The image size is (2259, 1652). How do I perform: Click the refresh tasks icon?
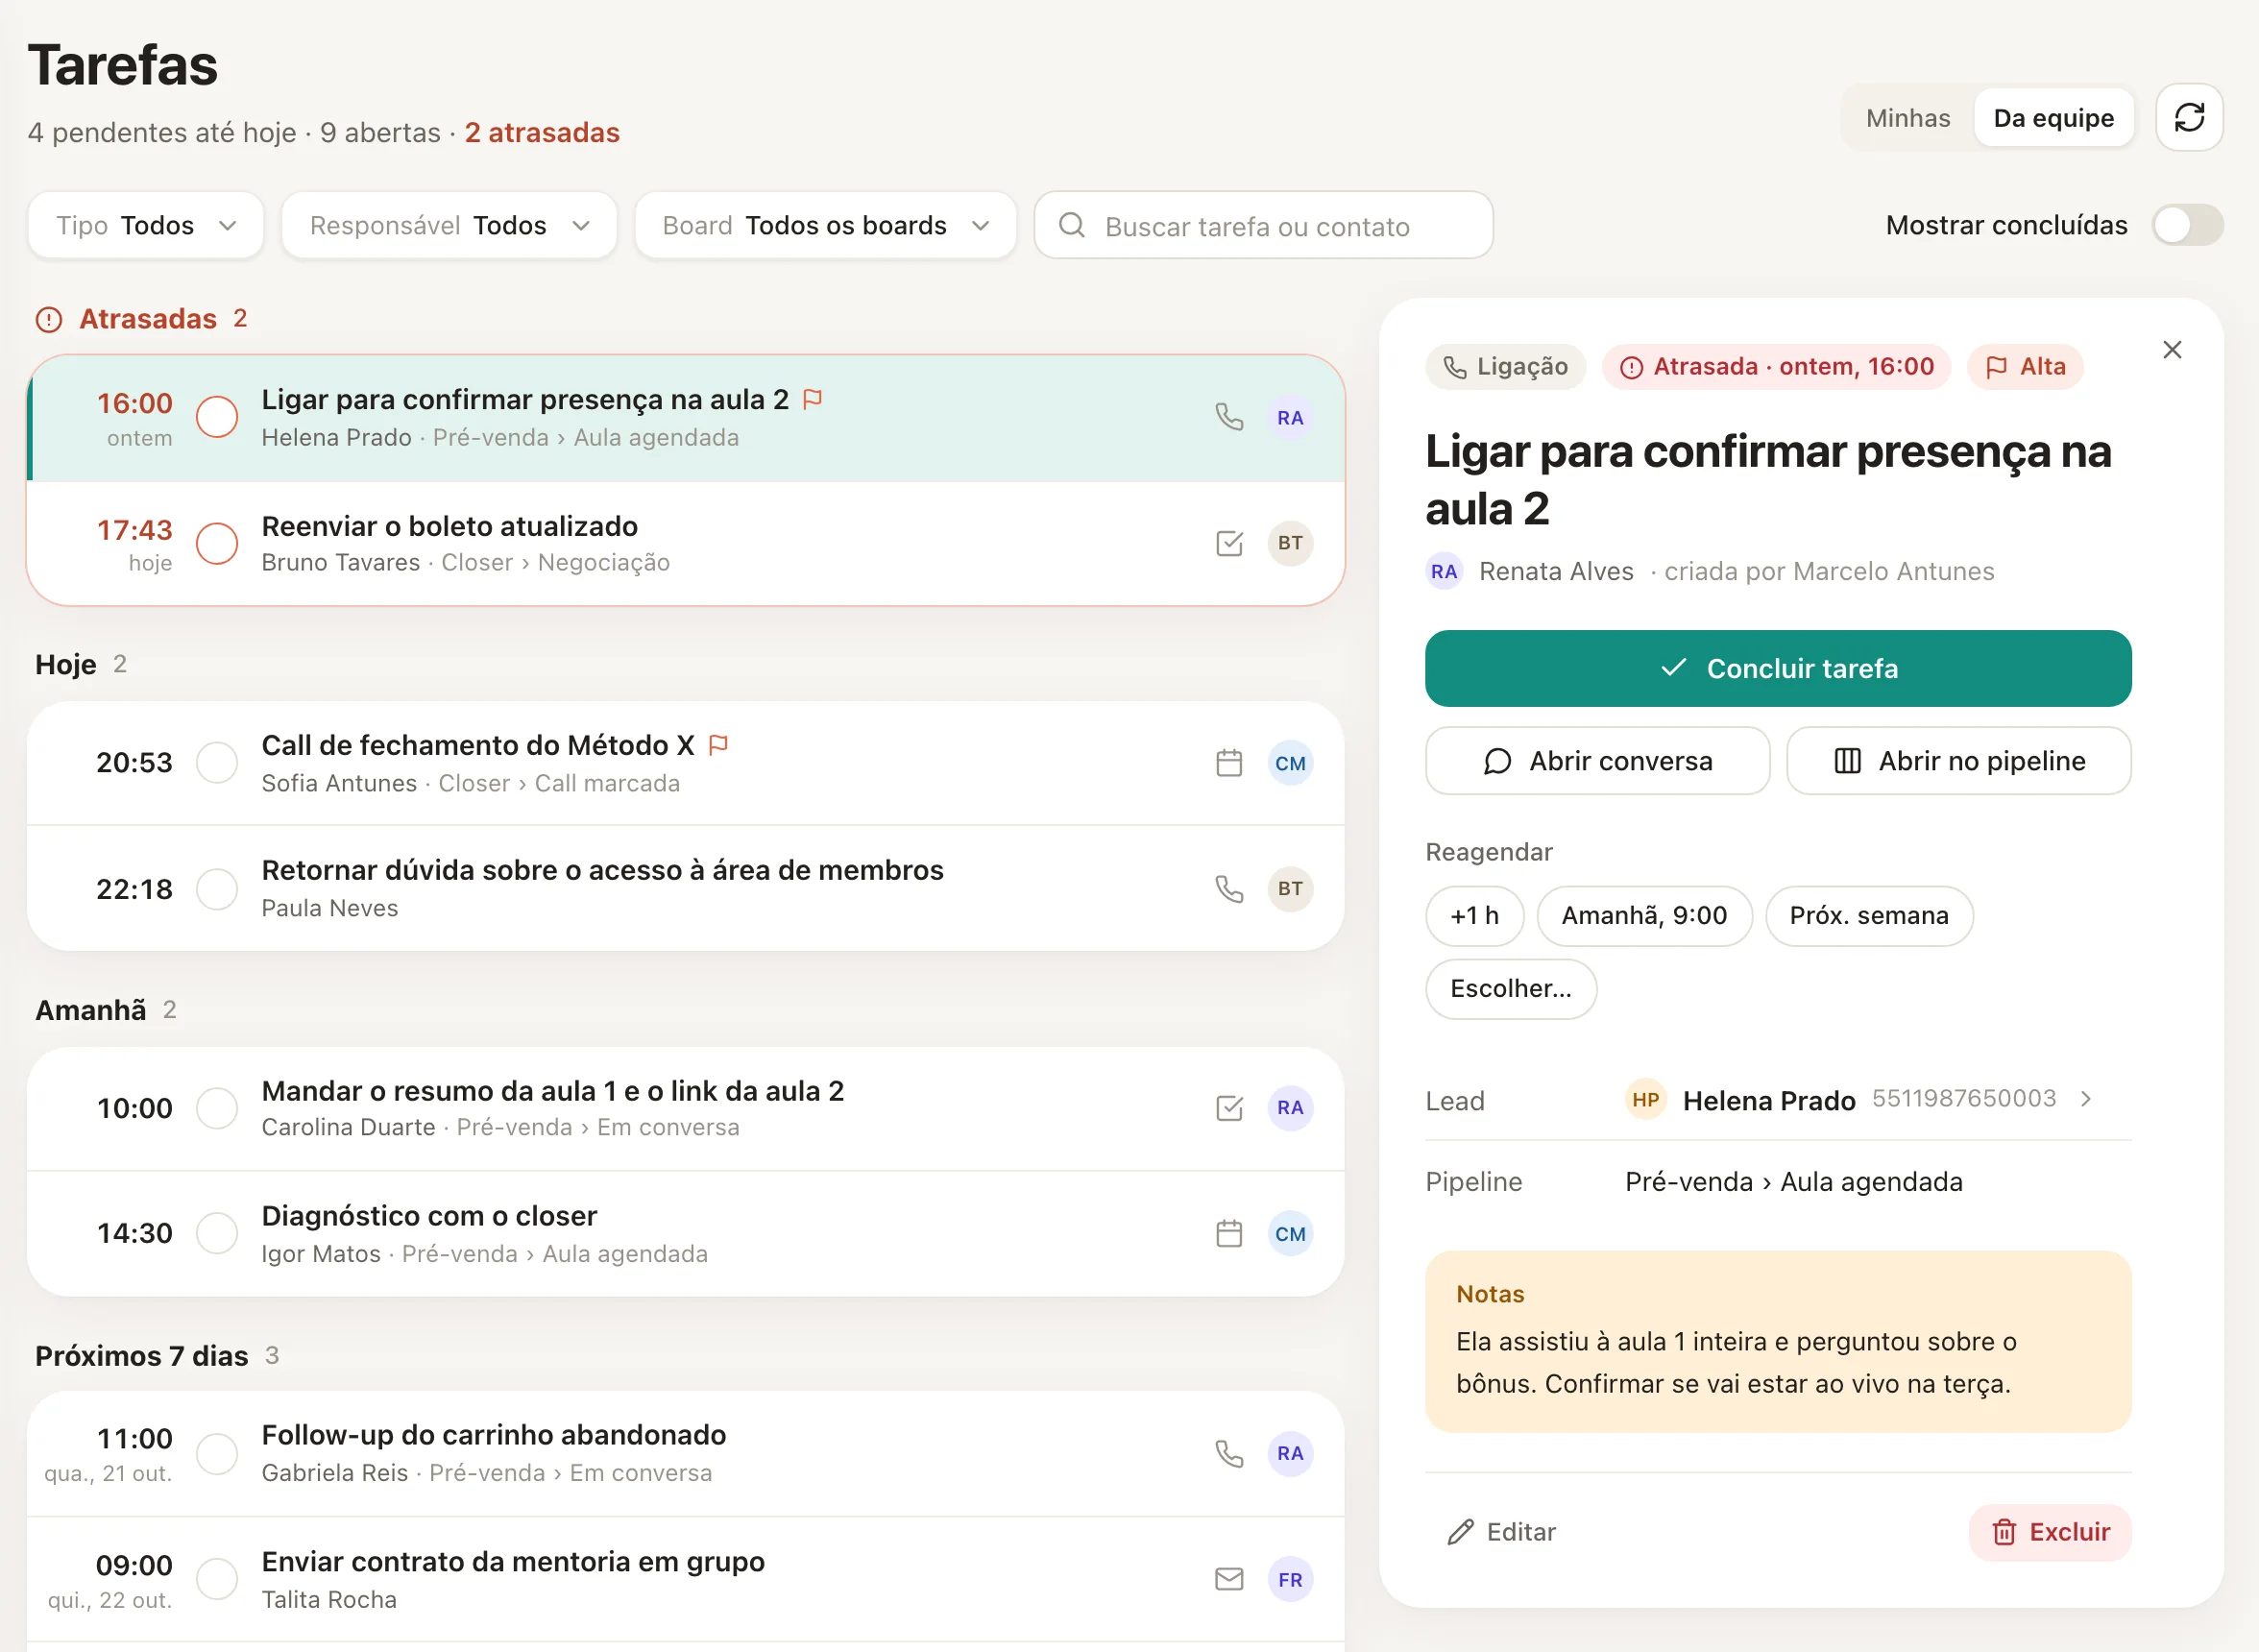tap(2188, 118)
